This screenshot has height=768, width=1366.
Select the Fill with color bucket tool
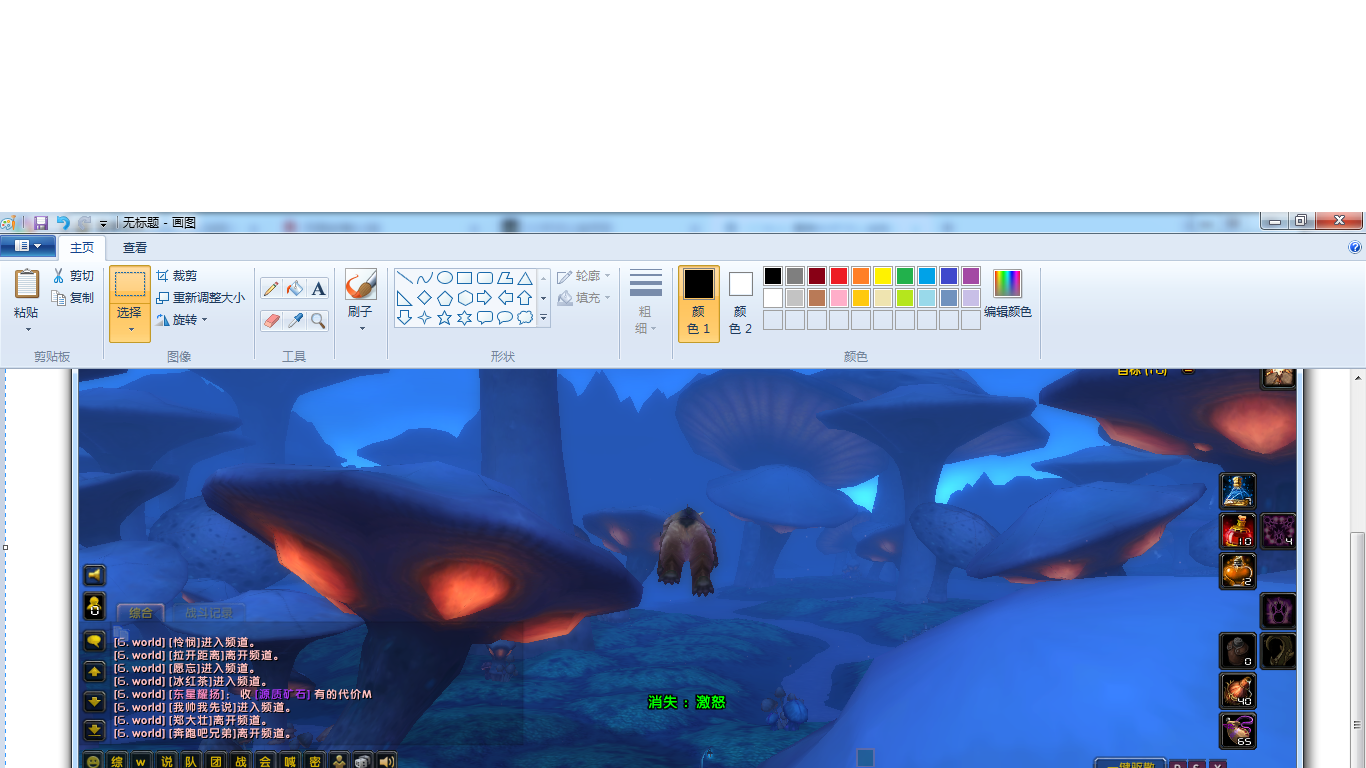[x=294, y=288]
